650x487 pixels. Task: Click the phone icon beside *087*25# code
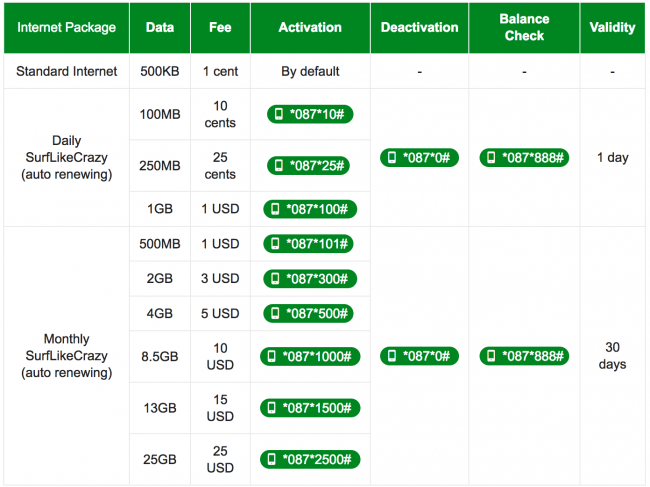pos(279,165)
